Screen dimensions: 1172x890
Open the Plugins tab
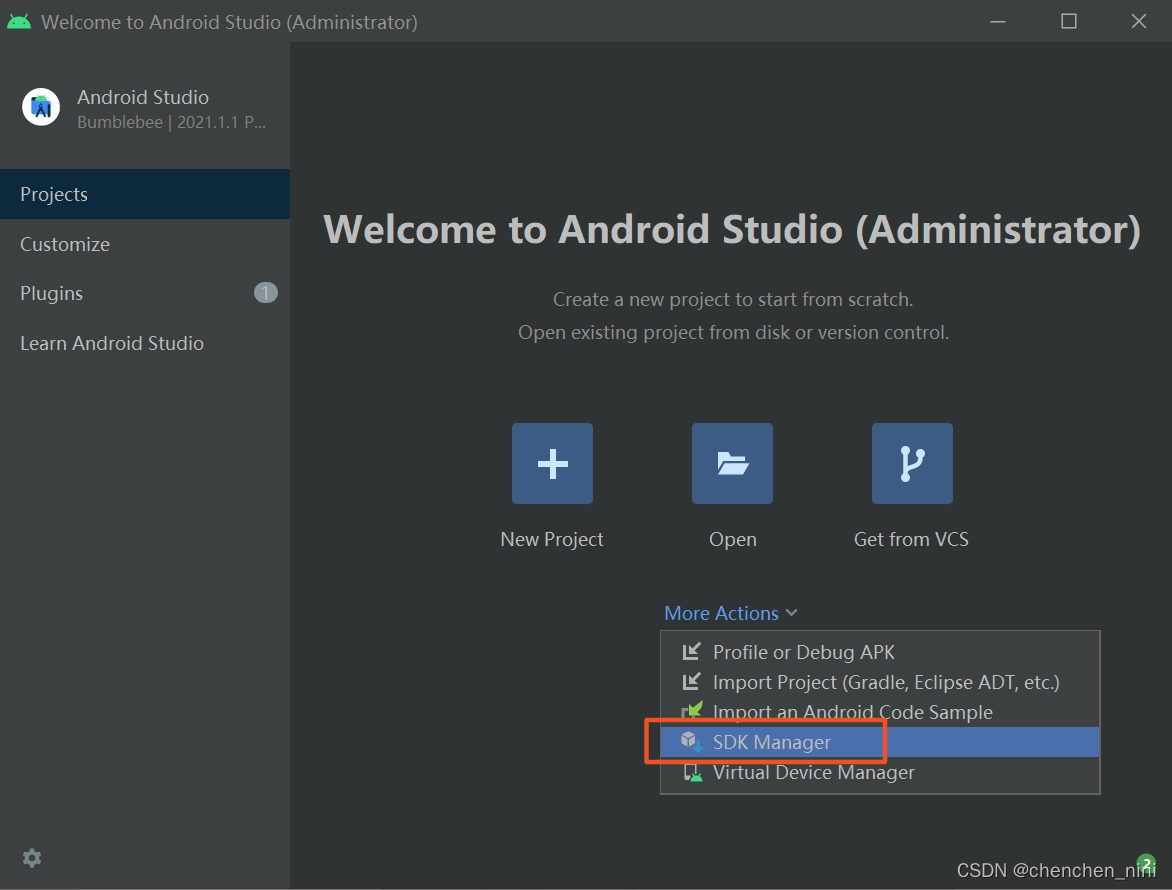pos(145,293)
